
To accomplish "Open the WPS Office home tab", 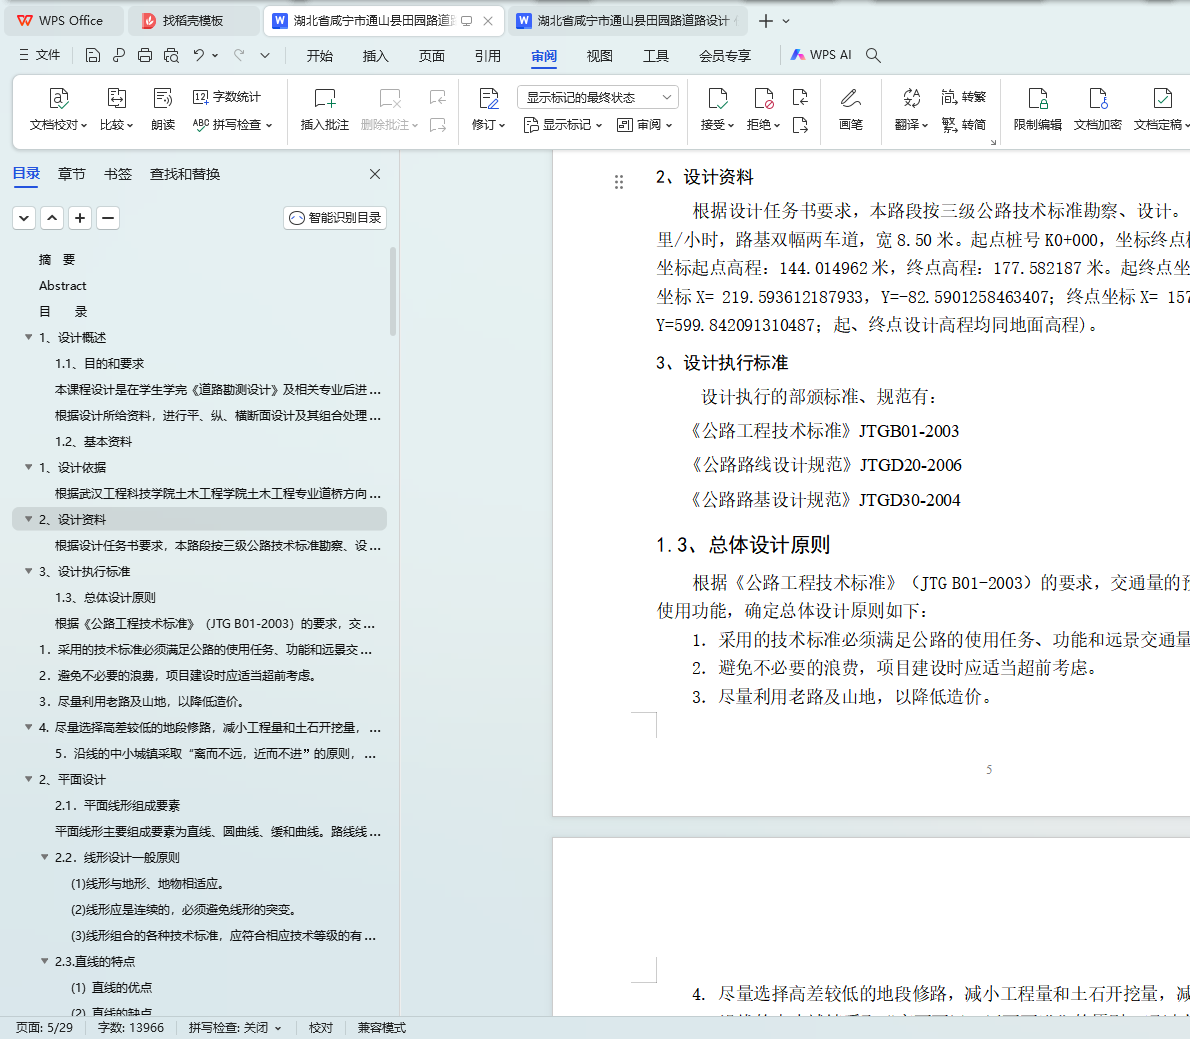I will 63,20.
